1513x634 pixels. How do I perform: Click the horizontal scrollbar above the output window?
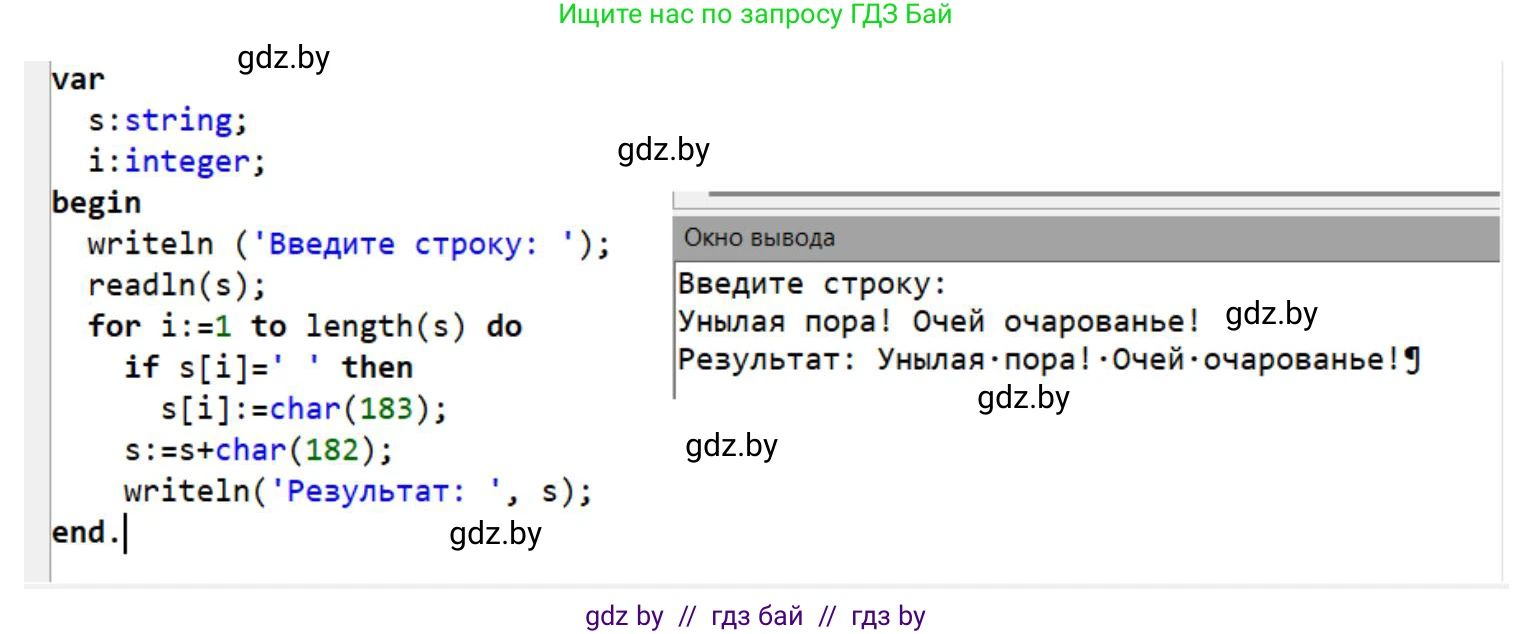tap(1100, 193)
